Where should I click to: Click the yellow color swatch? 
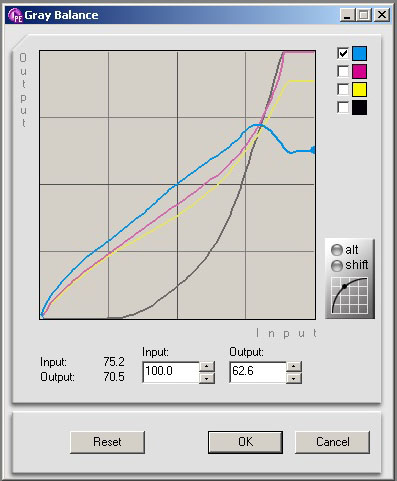pos(359,89)
